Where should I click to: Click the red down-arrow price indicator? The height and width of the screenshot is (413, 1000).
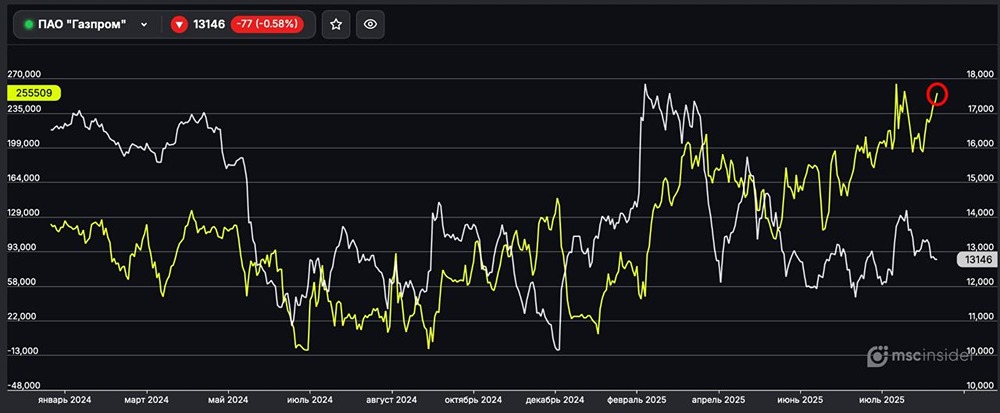180,24
